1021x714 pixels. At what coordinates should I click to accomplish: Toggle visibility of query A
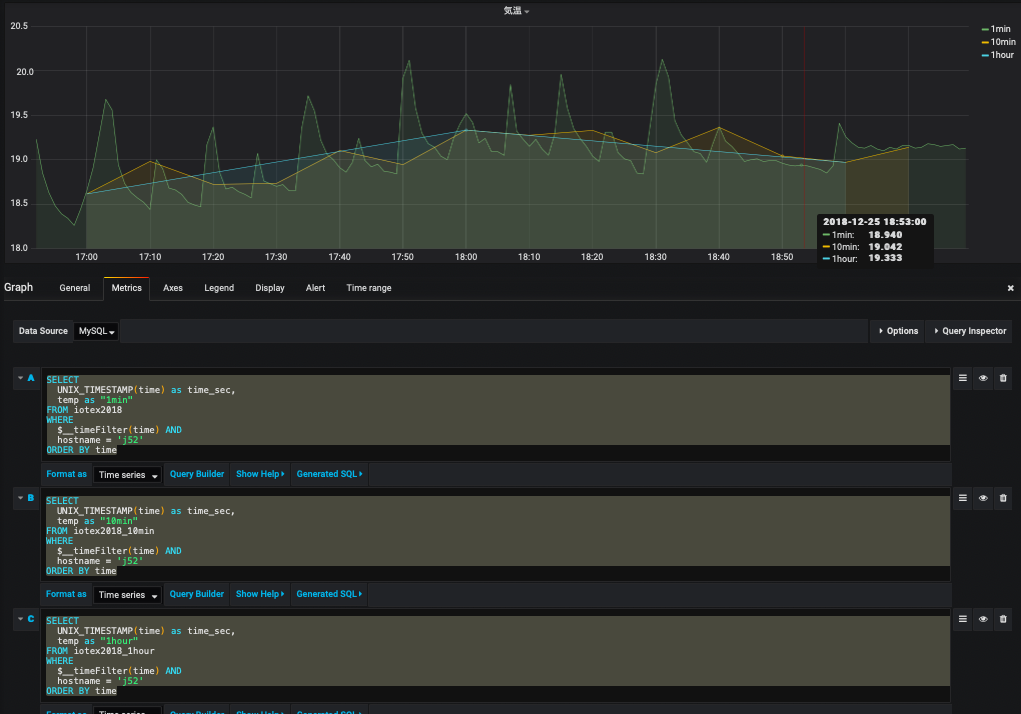tap(983, 378)
